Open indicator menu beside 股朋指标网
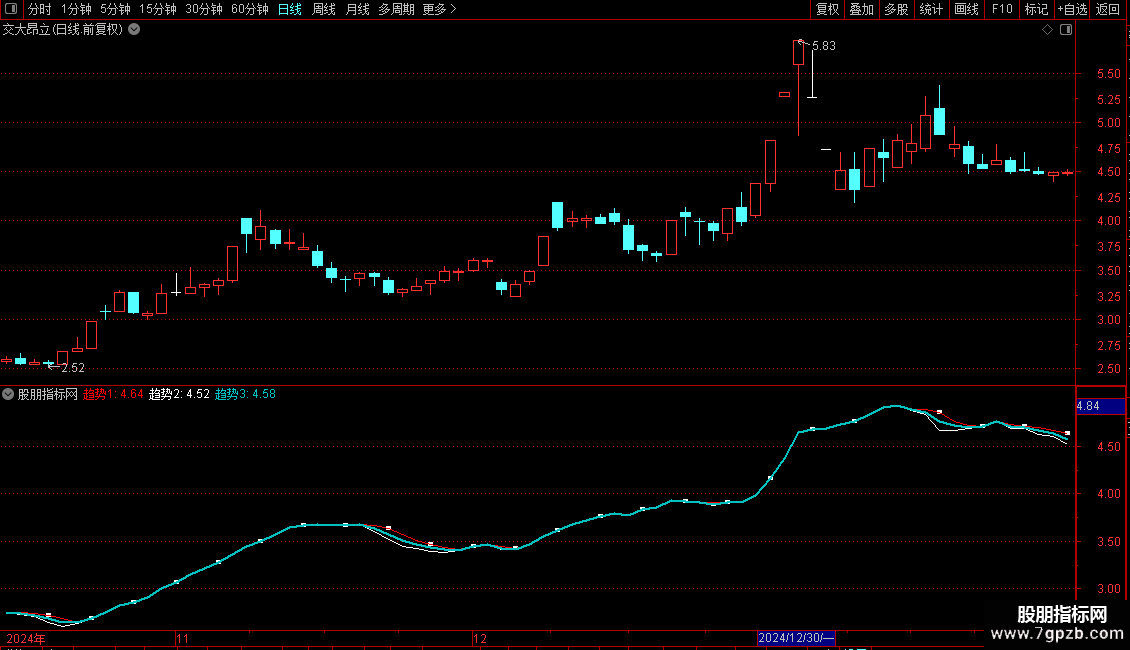The height and width of the screenshot is (650, 1130). (8, 394)
